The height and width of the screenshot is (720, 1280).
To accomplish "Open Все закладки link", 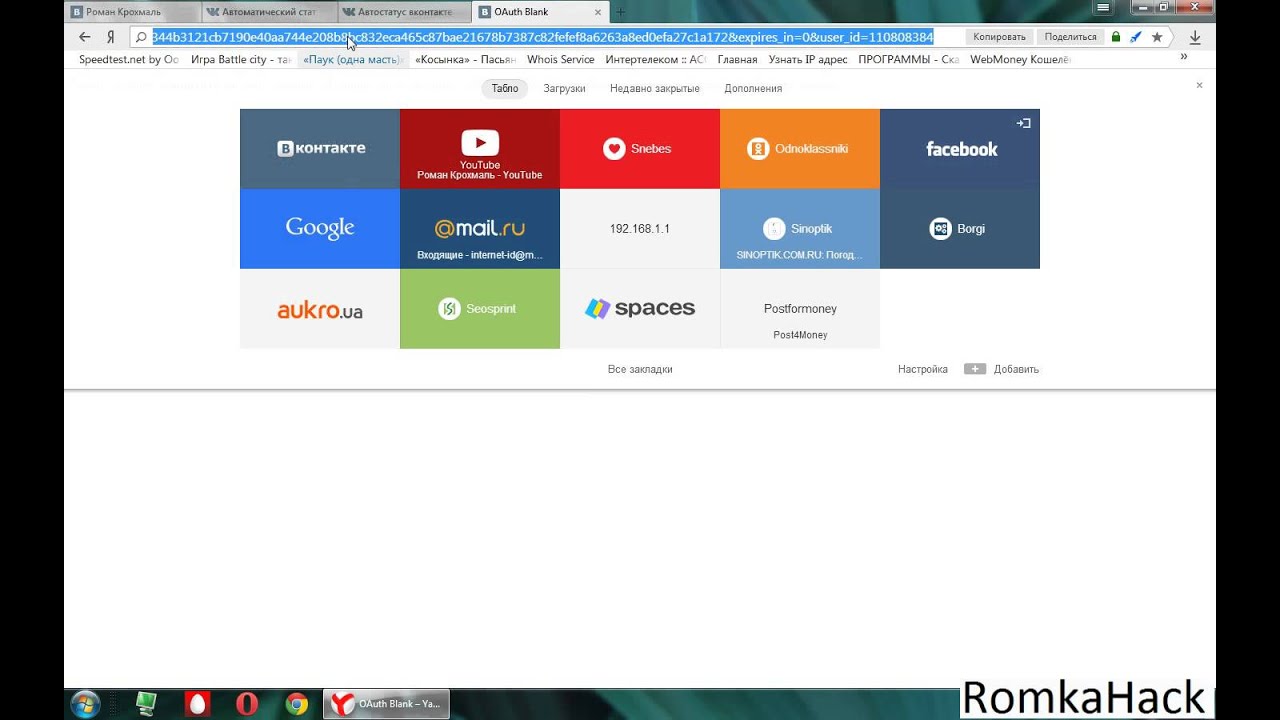I will click(640, 369).
